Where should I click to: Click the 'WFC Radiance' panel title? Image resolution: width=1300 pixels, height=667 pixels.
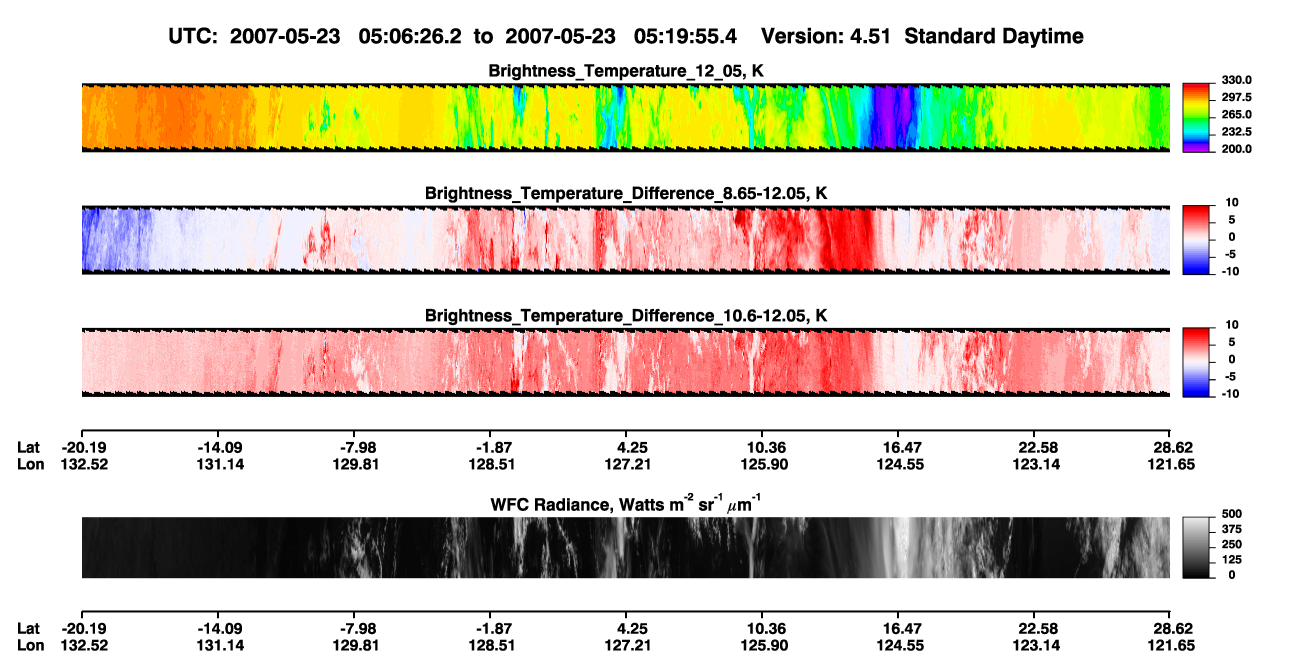tap(626, 503)
